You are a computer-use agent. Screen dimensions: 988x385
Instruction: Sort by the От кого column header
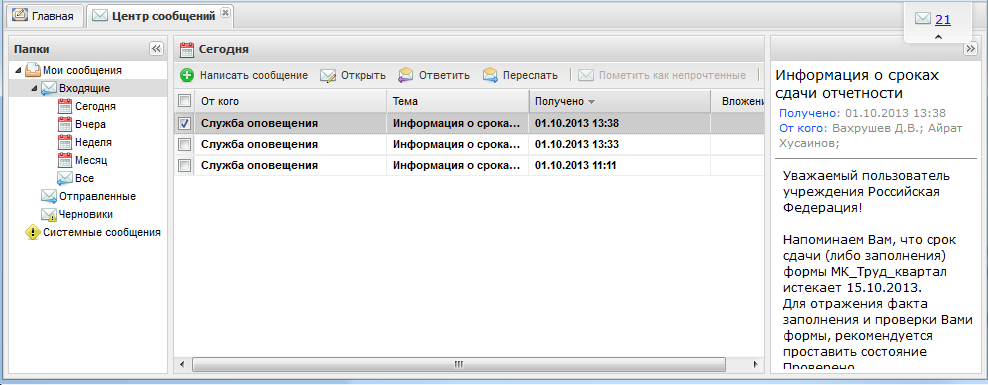coord(290,101)
